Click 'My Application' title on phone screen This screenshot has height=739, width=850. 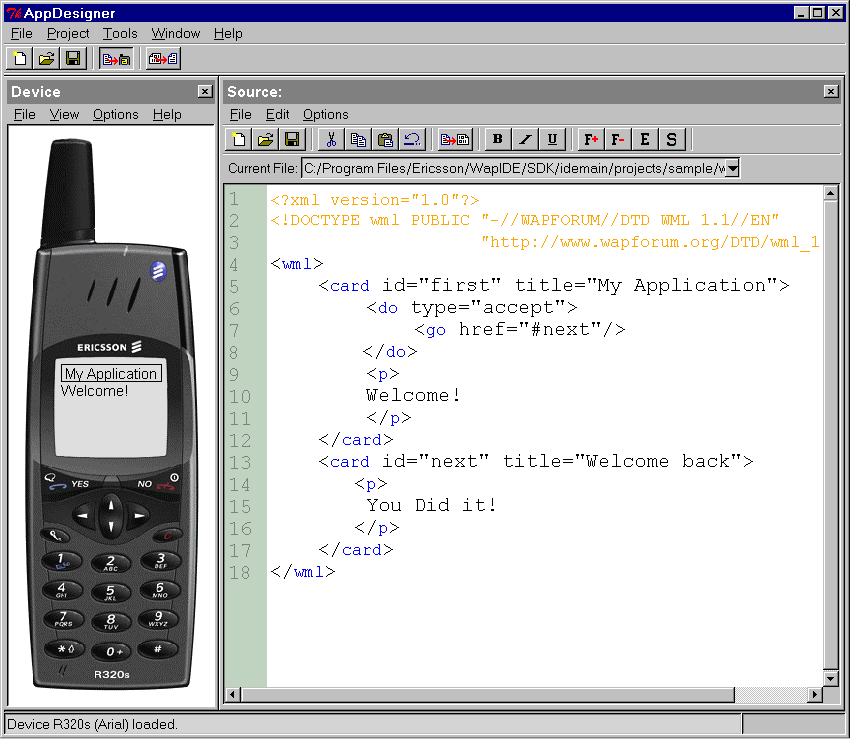[x=111, y=374]
